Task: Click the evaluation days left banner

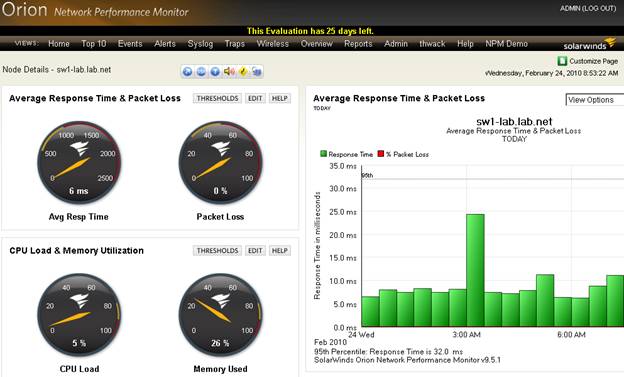Action: click(310, 31)
